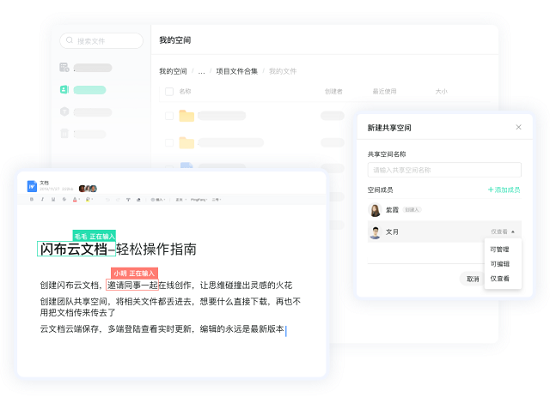Click the 邀请同事一起 highlighted text
Screen dimensions: 550x403
tap(132, 285)
